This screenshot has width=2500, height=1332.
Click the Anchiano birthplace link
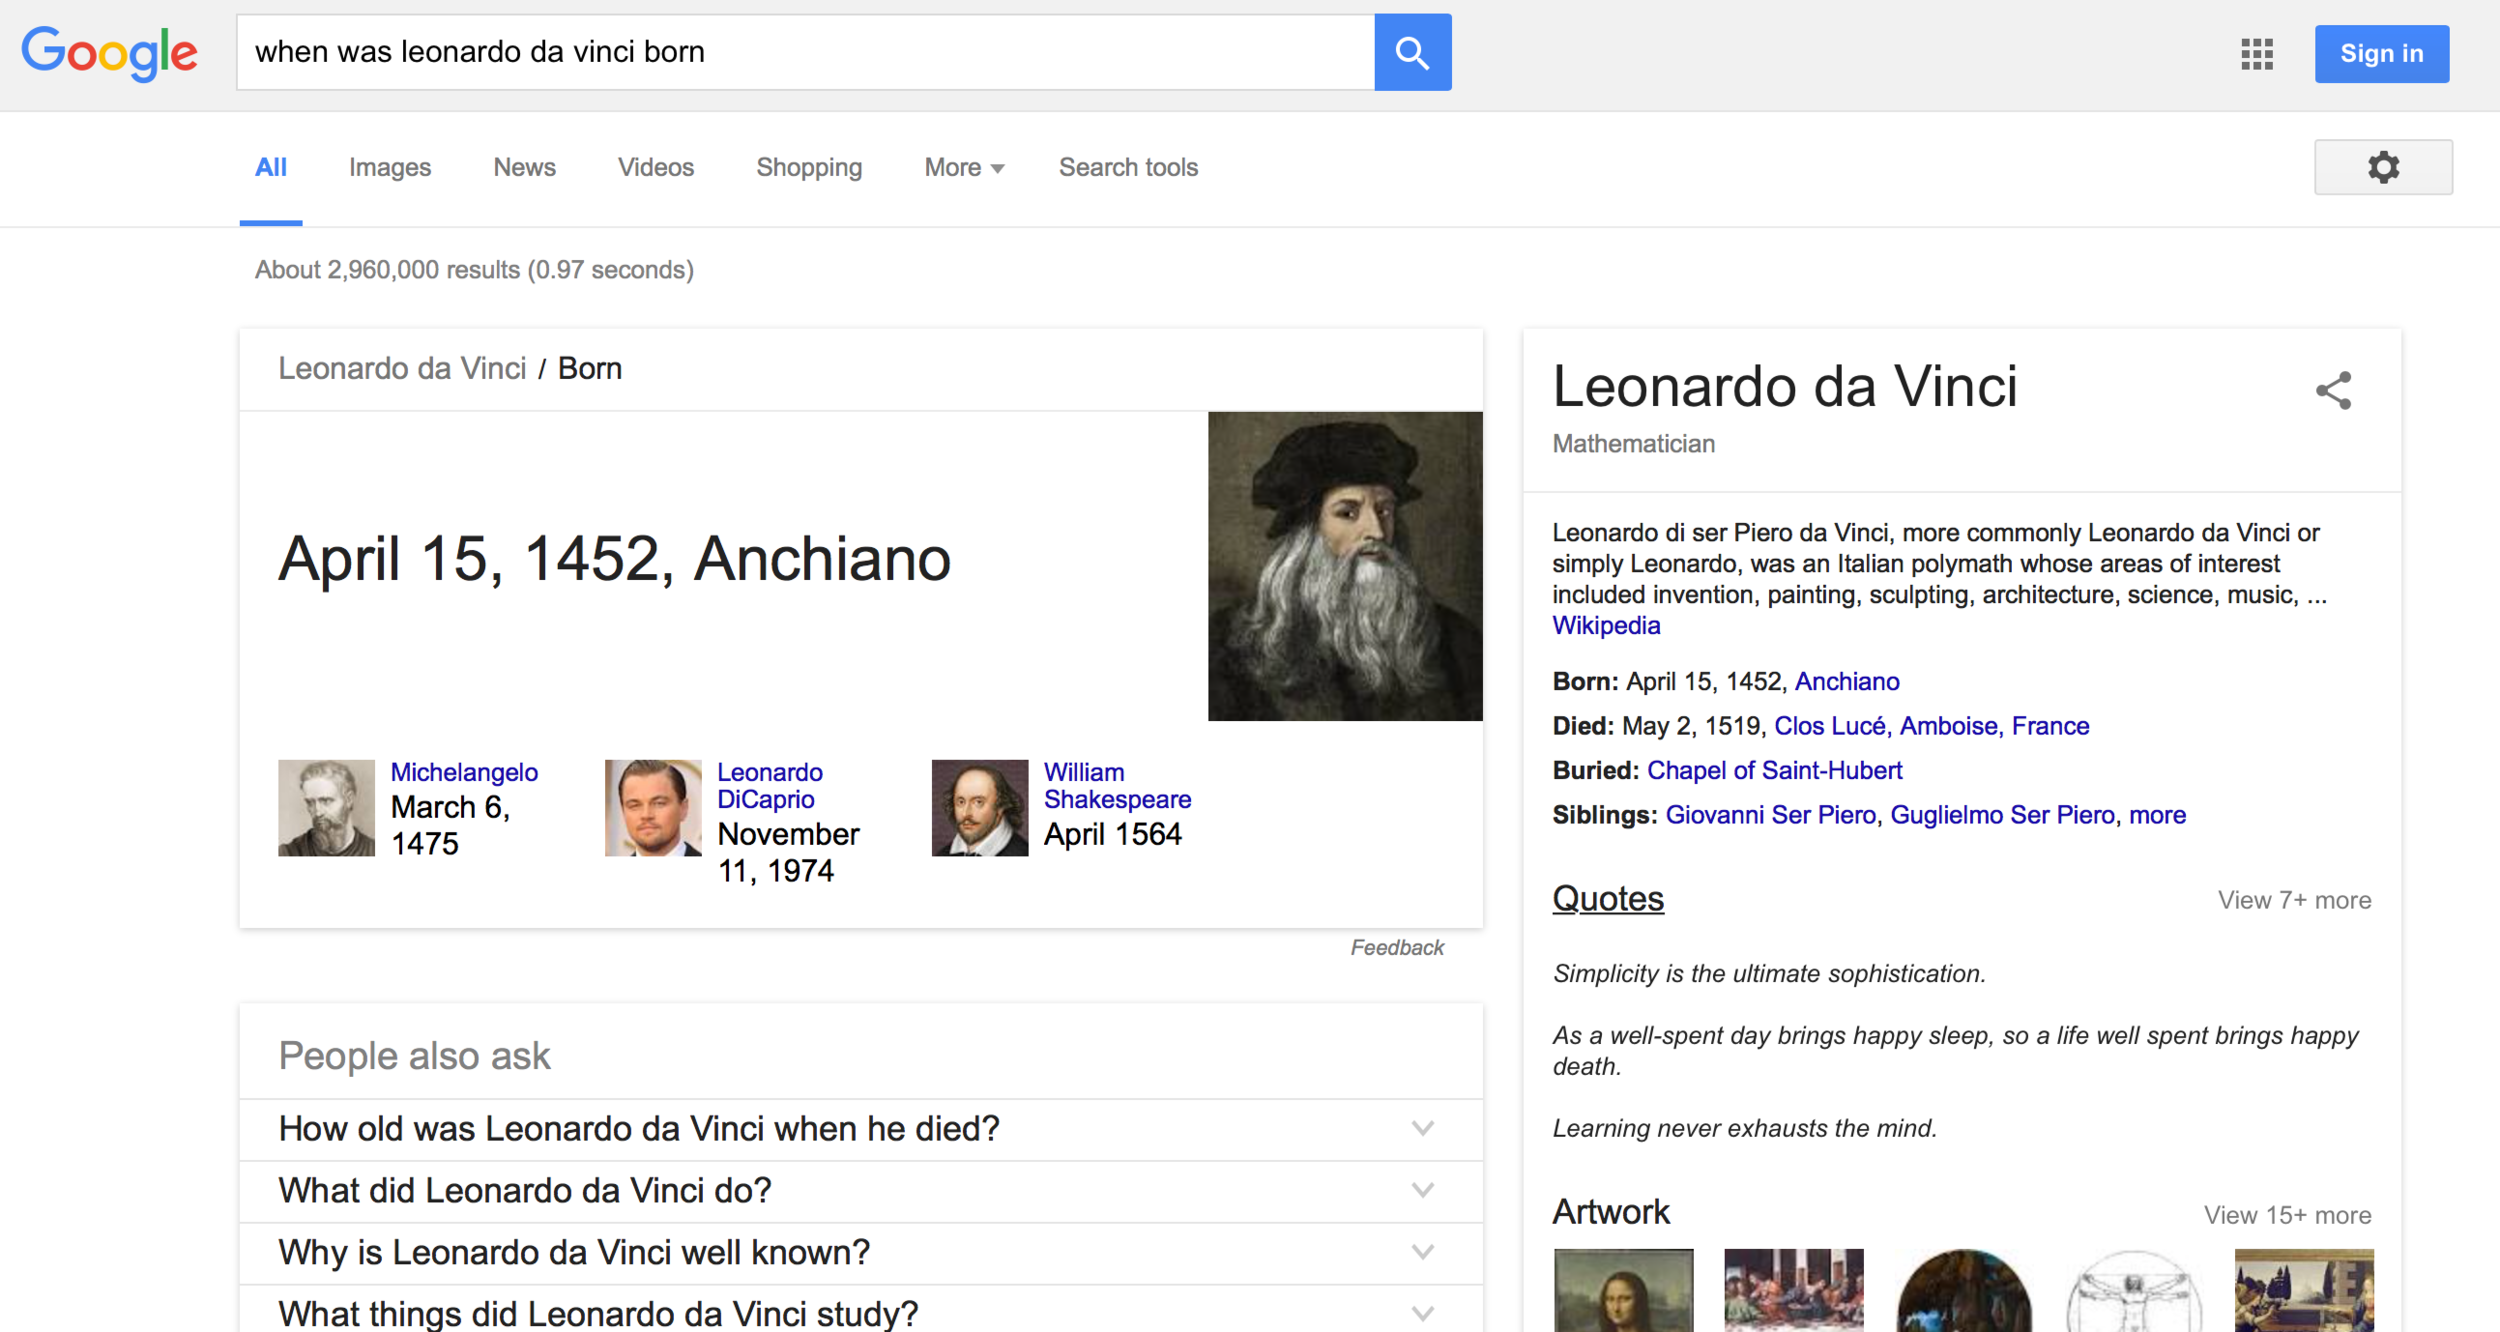(x=1846, y=682)
